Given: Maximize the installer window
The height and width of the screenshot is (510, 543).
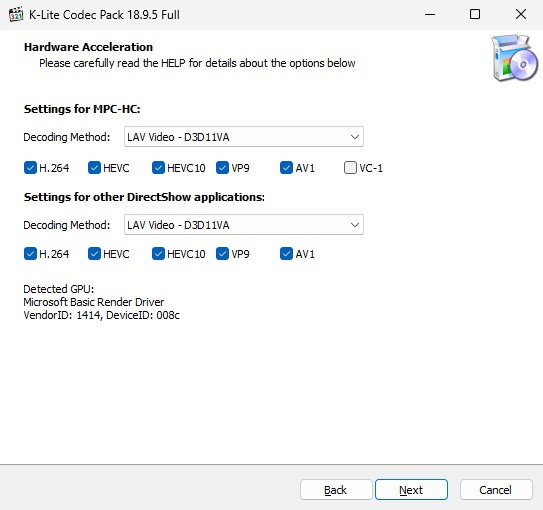Looking at the screenshot, I should pos(475,14).
